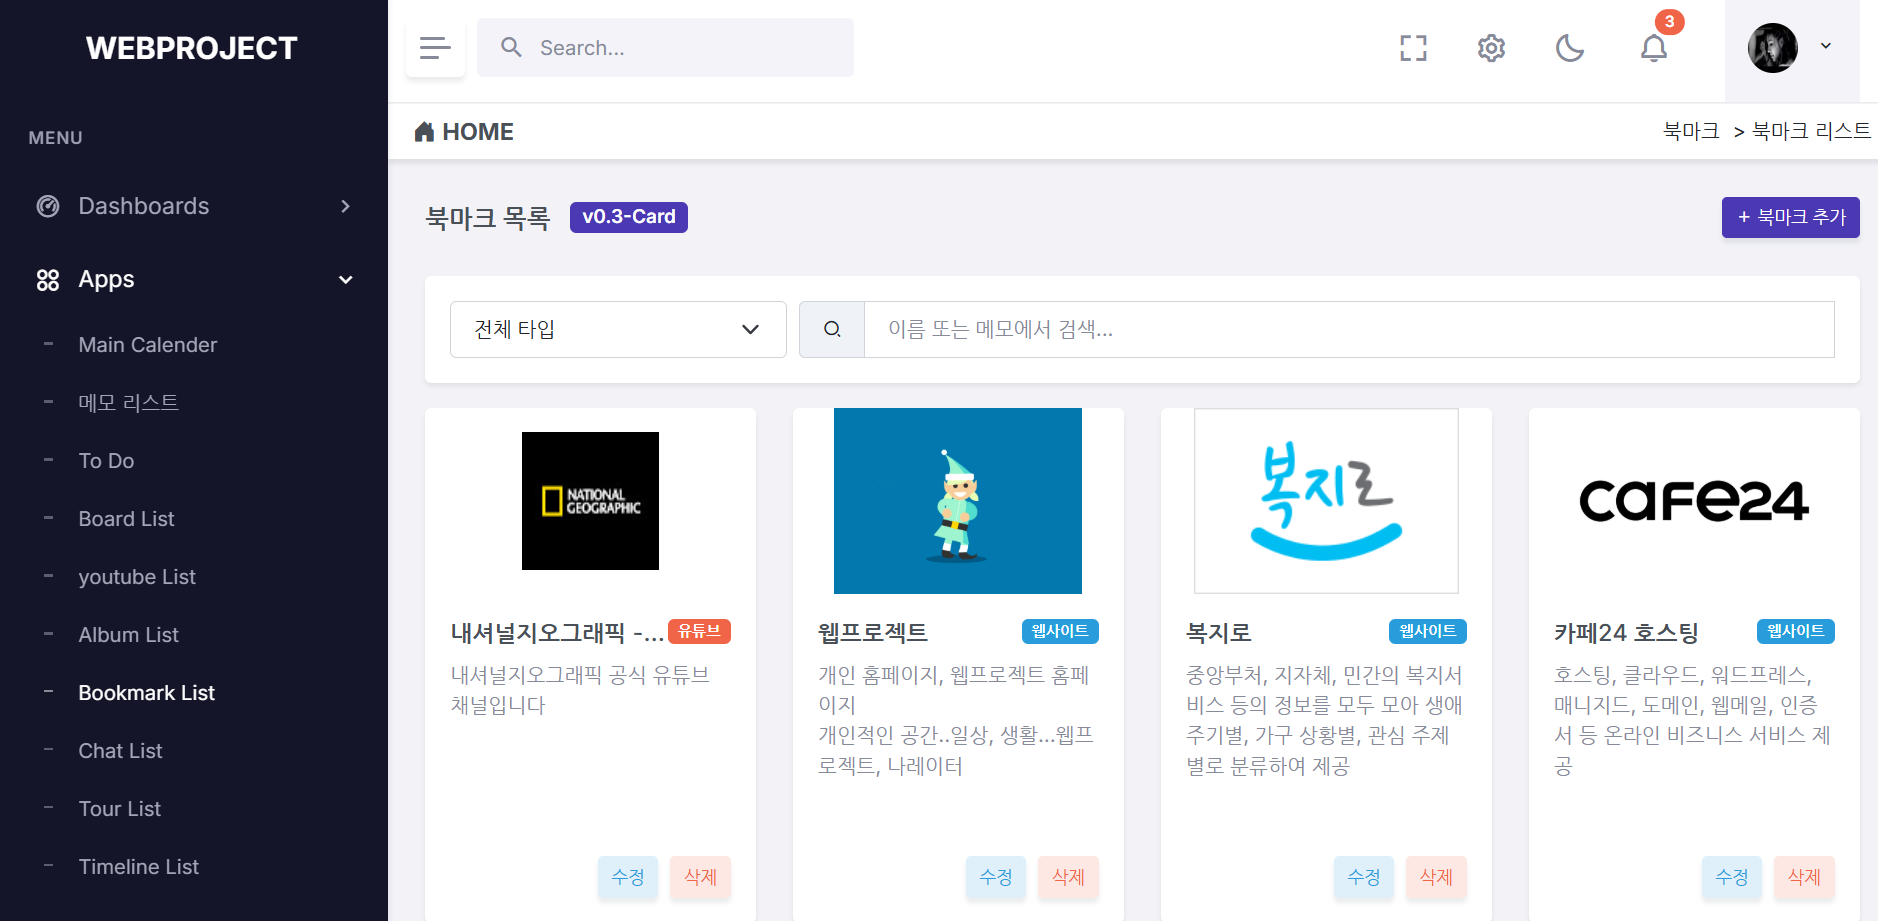Click 삭제 on 복지로 card
The image size is (1878, 921).
pyautogui.click(x=1436, y=877)
